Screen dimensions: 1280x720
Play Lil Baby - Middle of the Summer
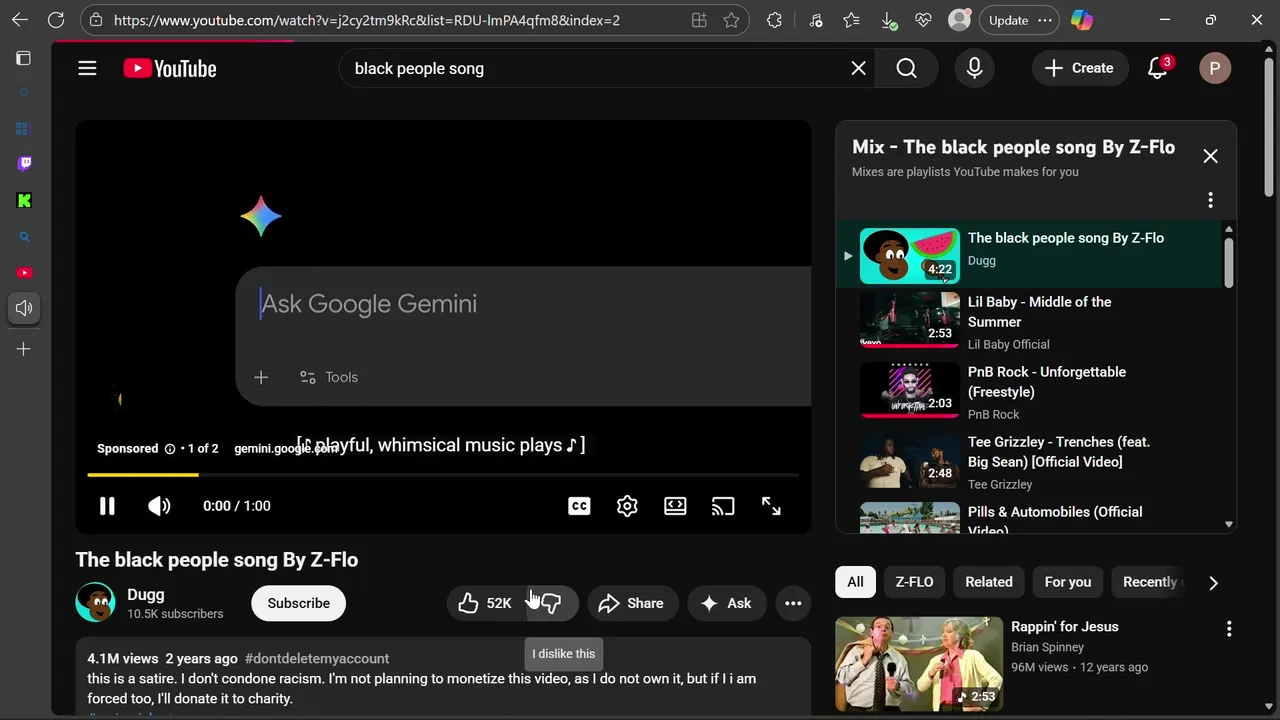(1030, 321)
